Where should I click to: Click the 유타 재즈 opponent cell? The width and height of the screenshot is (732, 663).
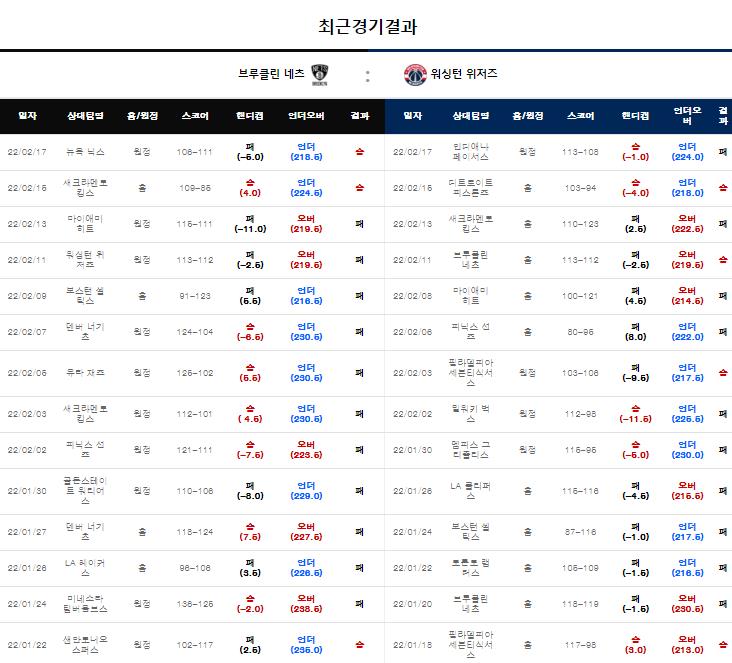pos(85,373)
